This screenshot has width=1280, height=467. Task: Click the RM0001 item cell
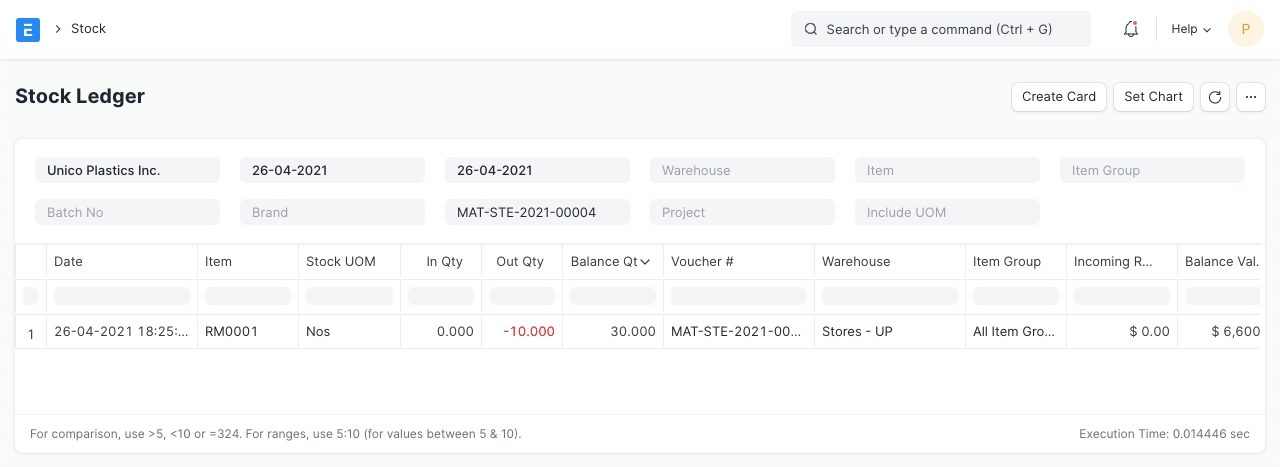[231, 332]
